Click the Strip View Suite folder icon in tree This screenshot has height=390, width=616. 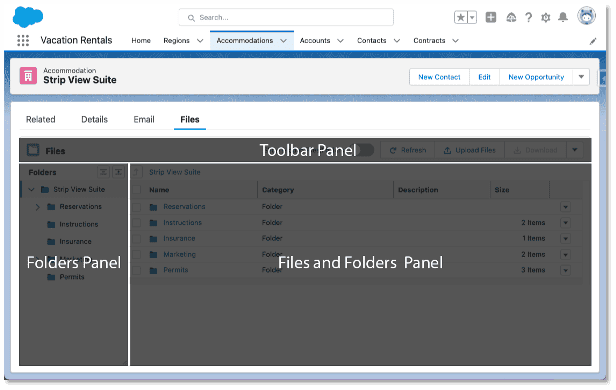click(45, 190)
